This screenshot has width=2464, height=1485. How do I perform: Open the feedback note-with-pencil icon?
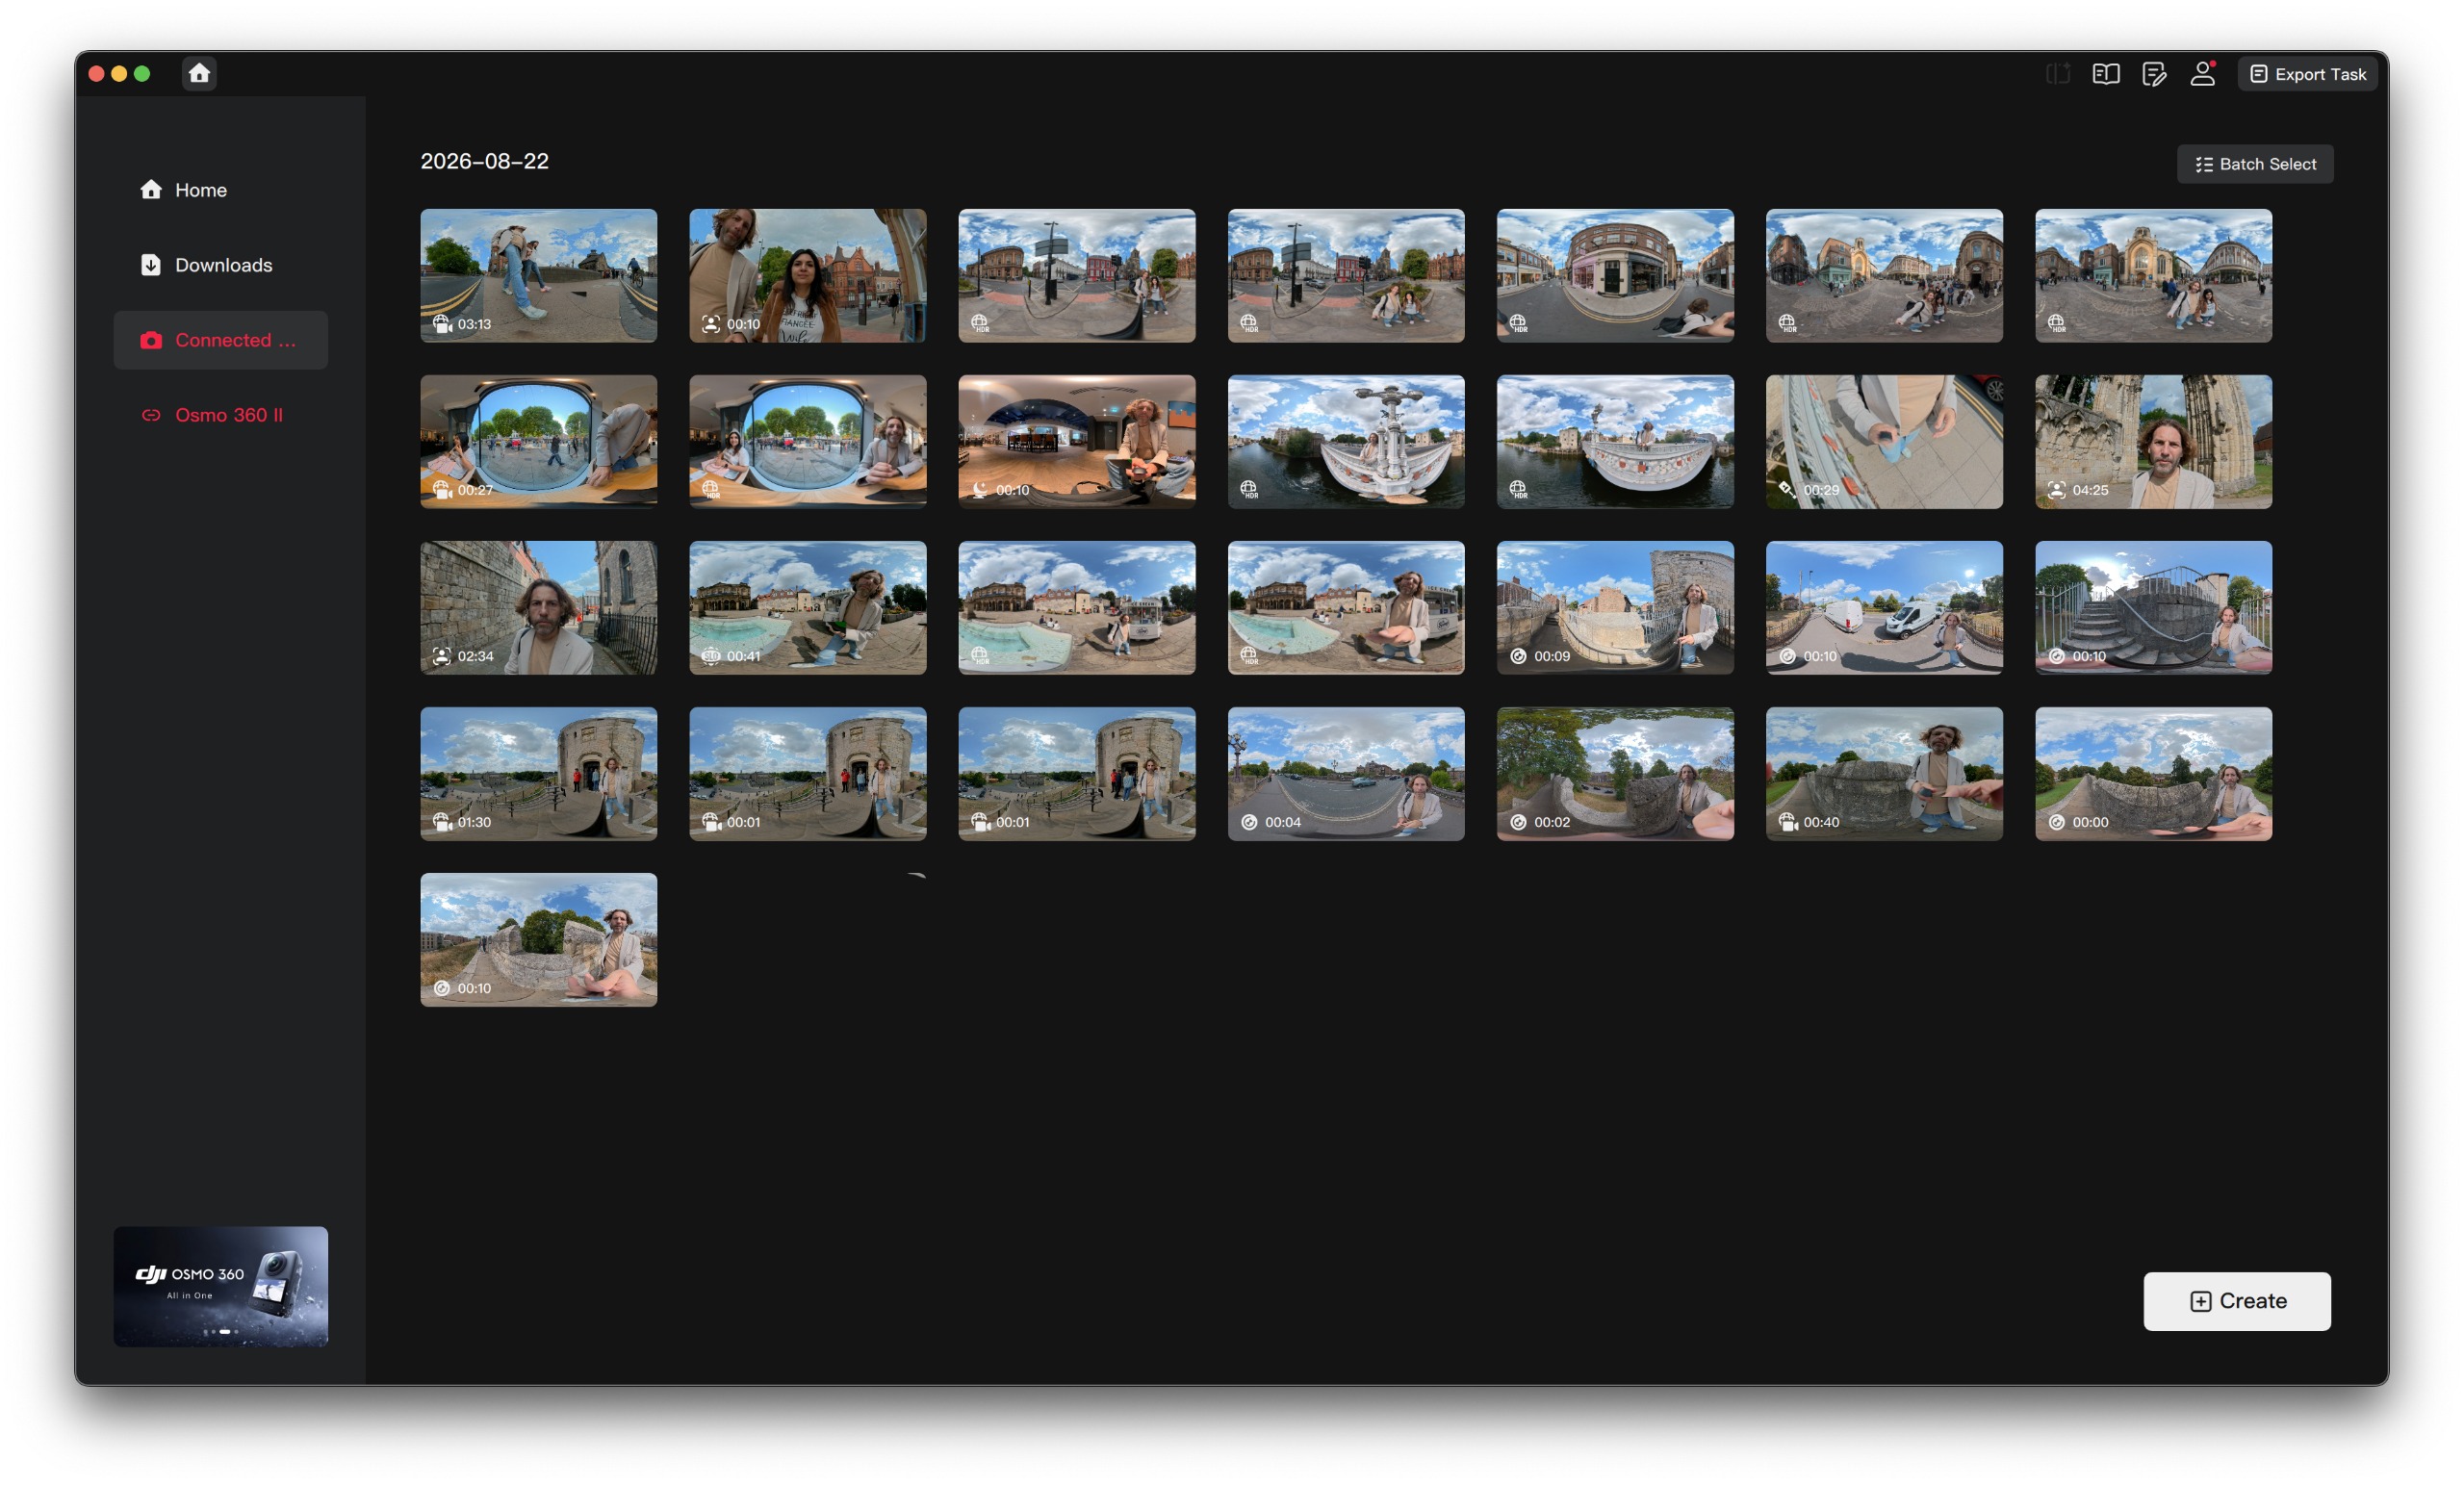(x=2154, y=74)
